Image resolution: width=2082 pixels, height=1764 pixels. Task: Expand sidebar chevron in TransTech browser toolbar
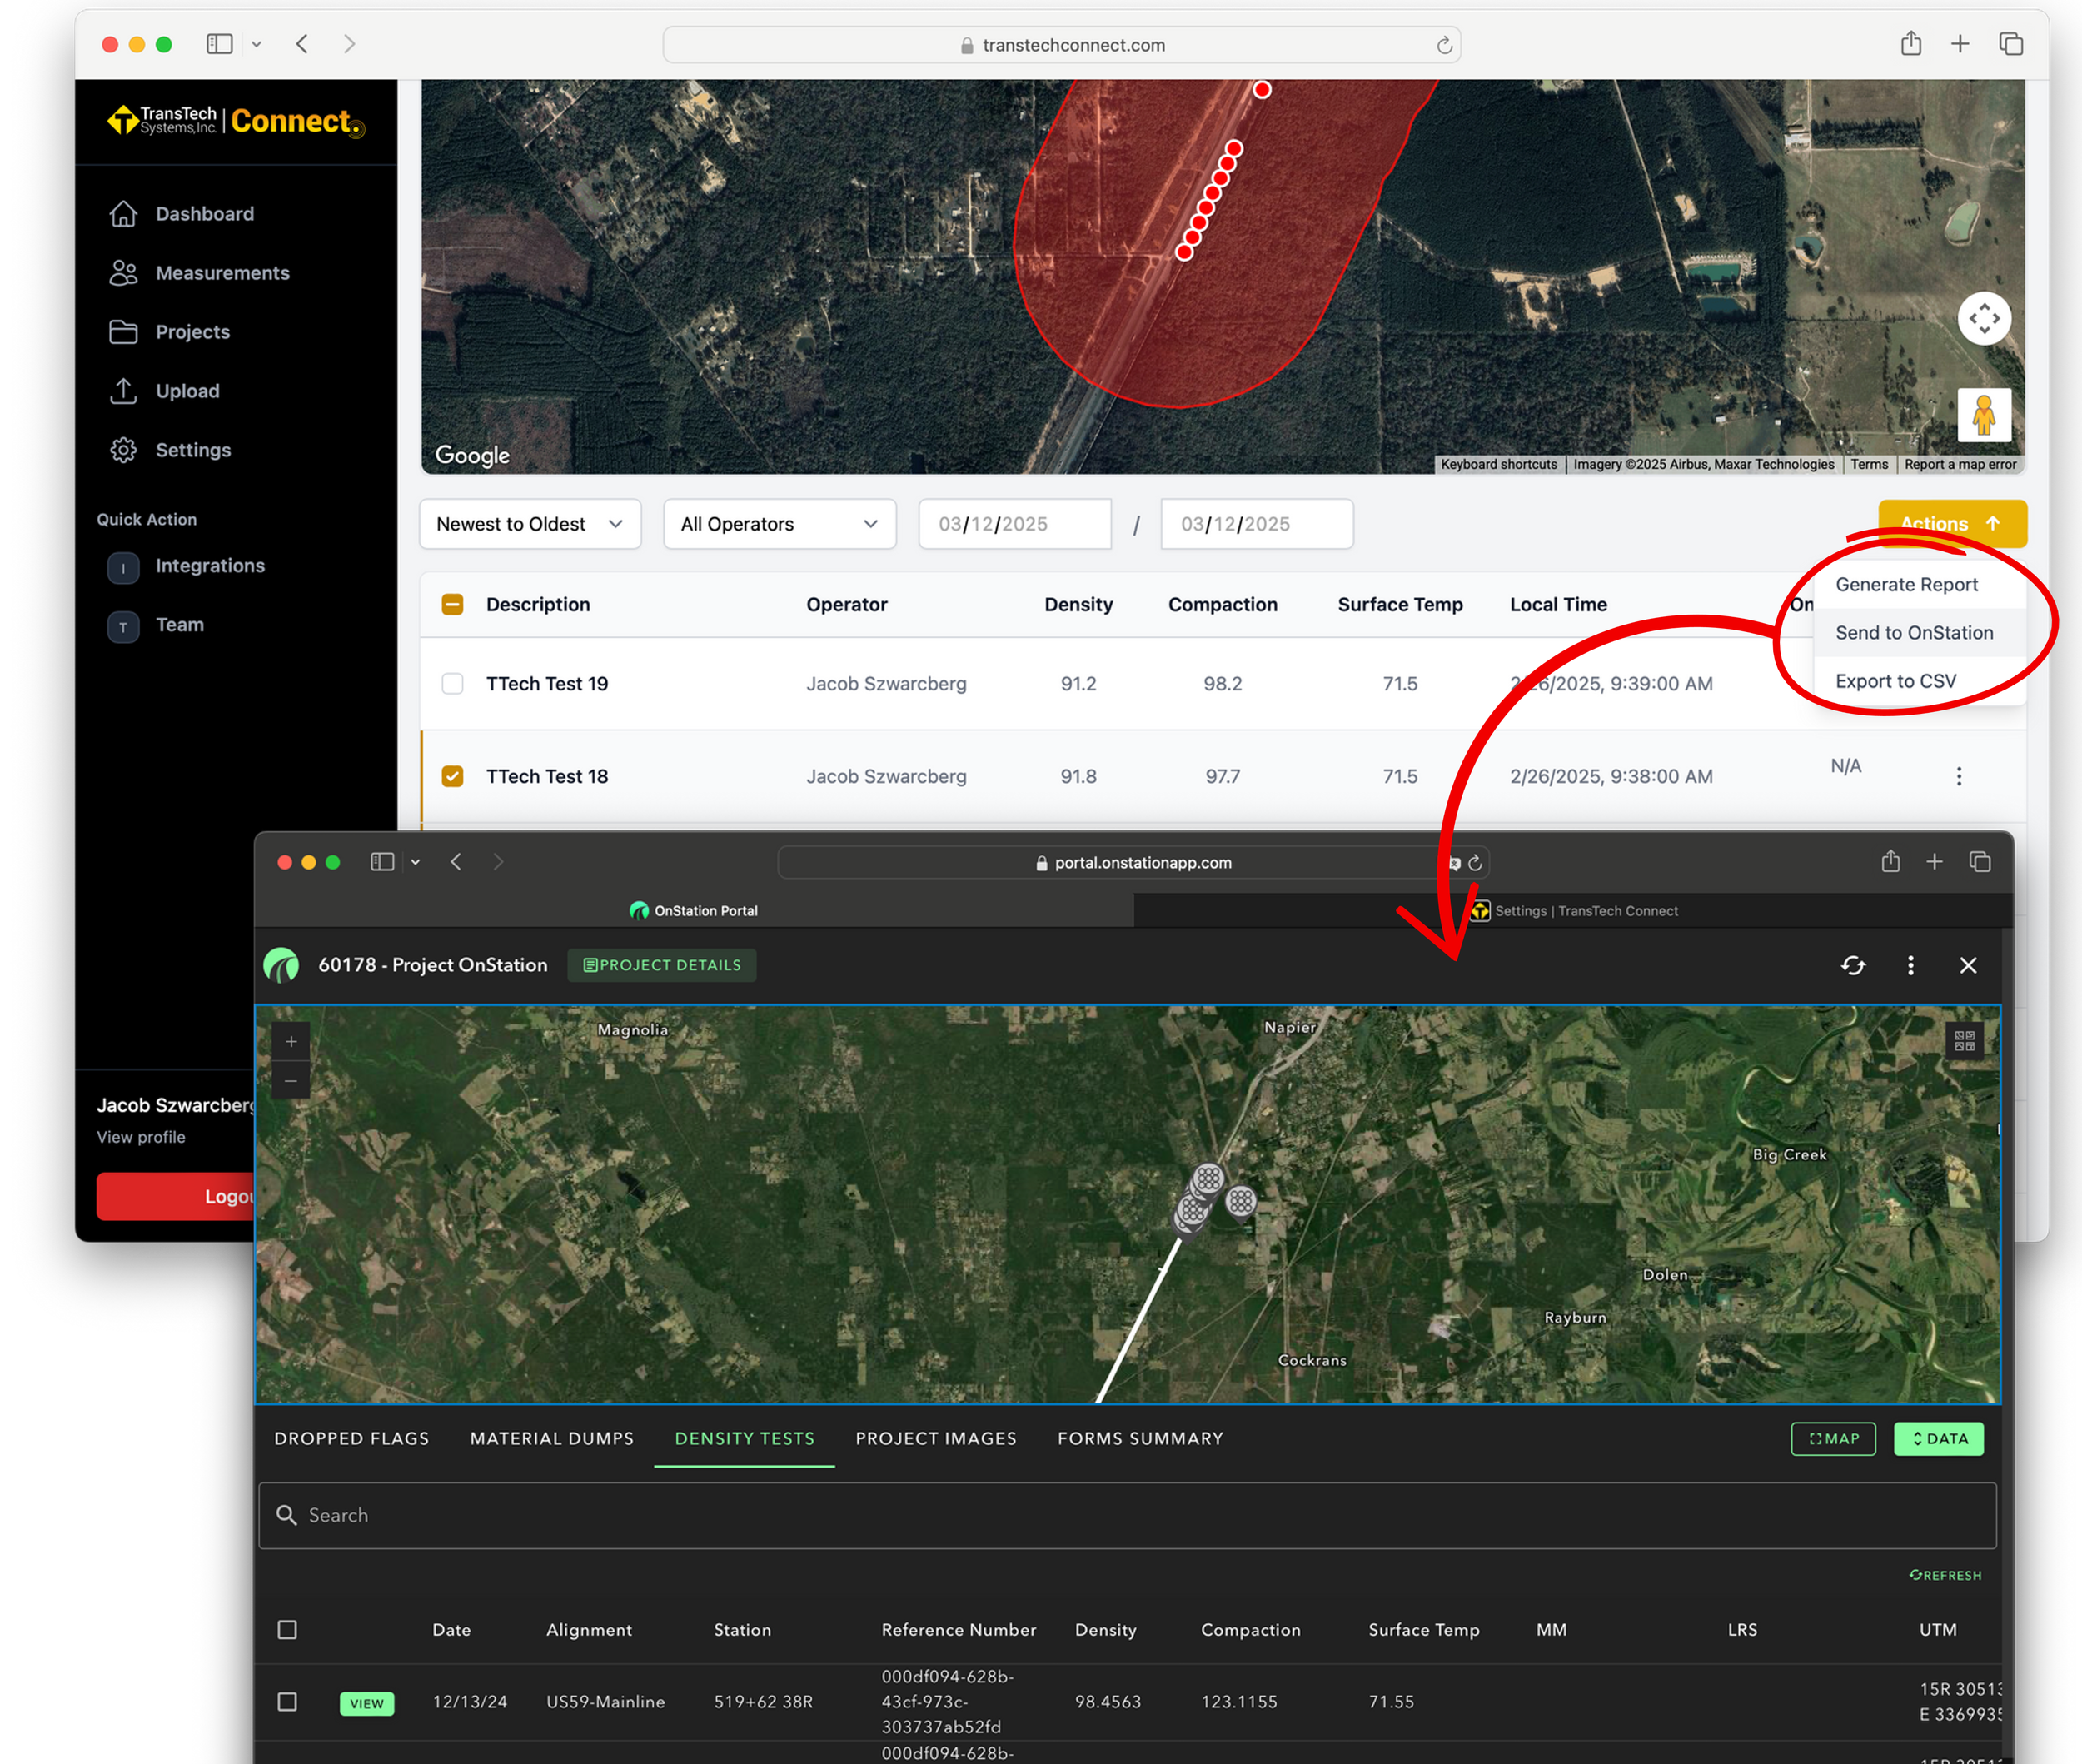pyautogui.click(x=257, y=44)
